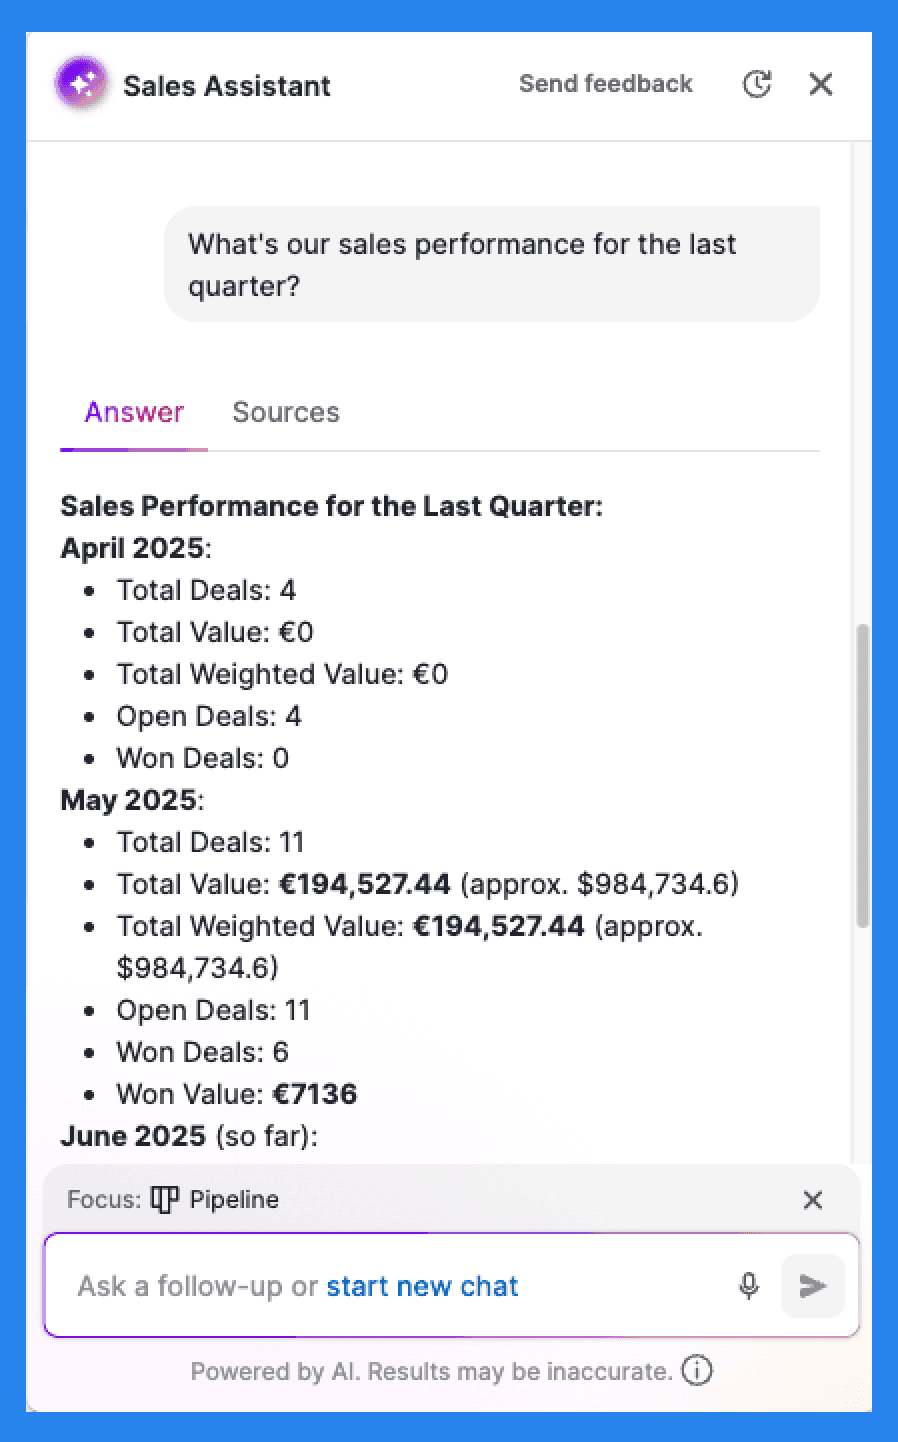Viewport: 898px width, 1442px height.
Task: Click the vertical scrollbar thumb of the chat
Action: pyautogui.click(x=863, y=777)
